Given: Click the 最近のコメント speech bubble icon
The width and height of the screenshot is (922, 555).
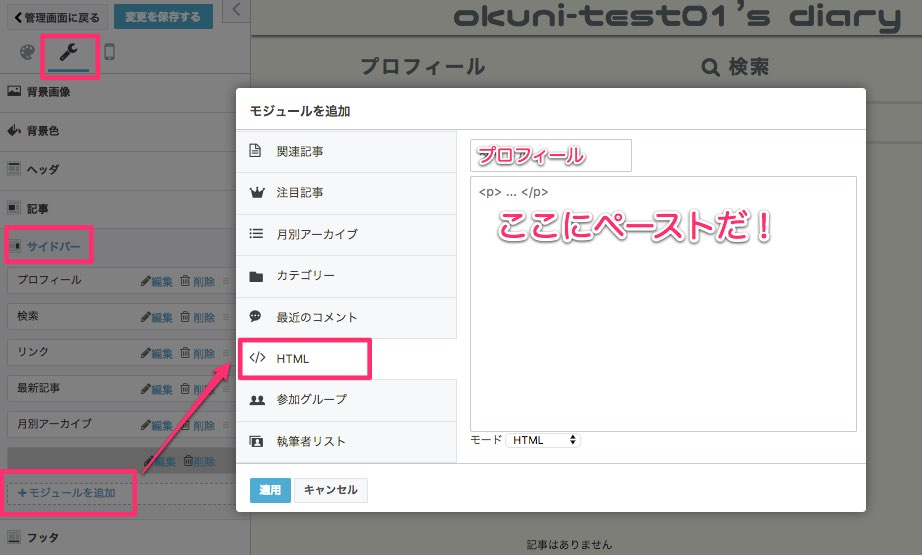Looking at the screenshot, I should tap(255, 317).
